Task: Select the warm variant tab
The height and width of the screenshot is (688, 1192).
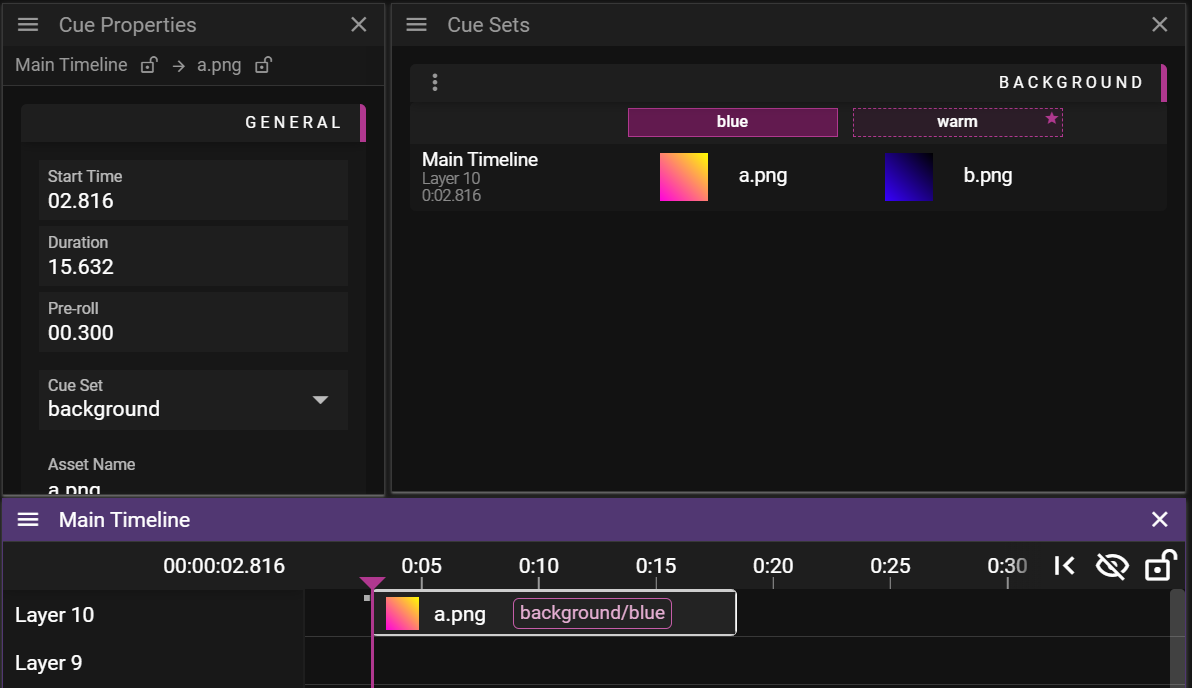Action: [x=958, y=122]
